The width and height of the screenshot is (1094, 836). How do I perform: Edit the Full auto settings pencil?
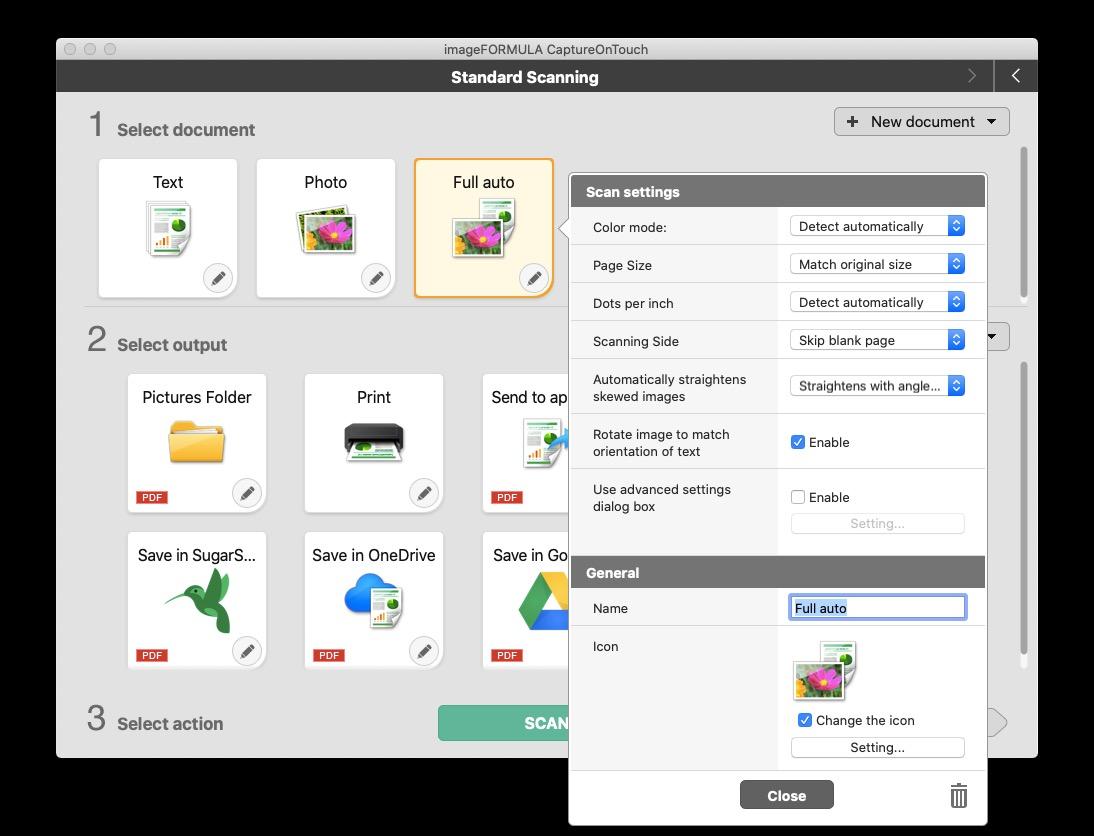point(534,278)
